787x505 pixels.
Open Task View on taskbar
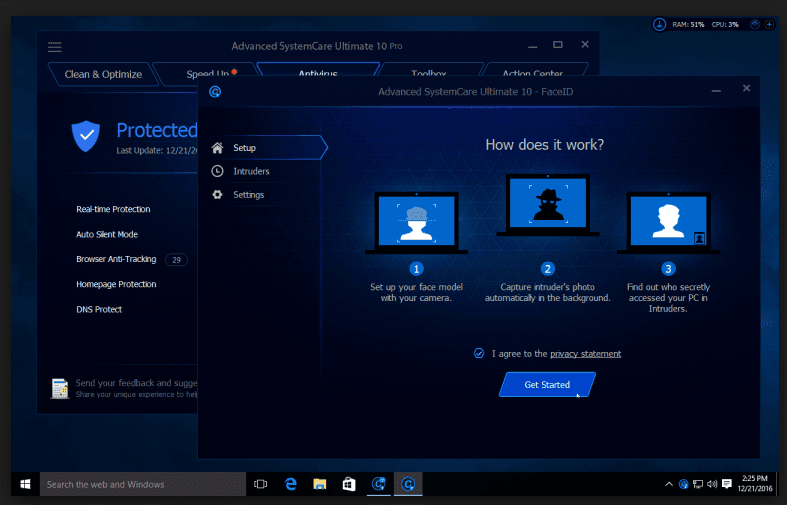coord(260,484)
